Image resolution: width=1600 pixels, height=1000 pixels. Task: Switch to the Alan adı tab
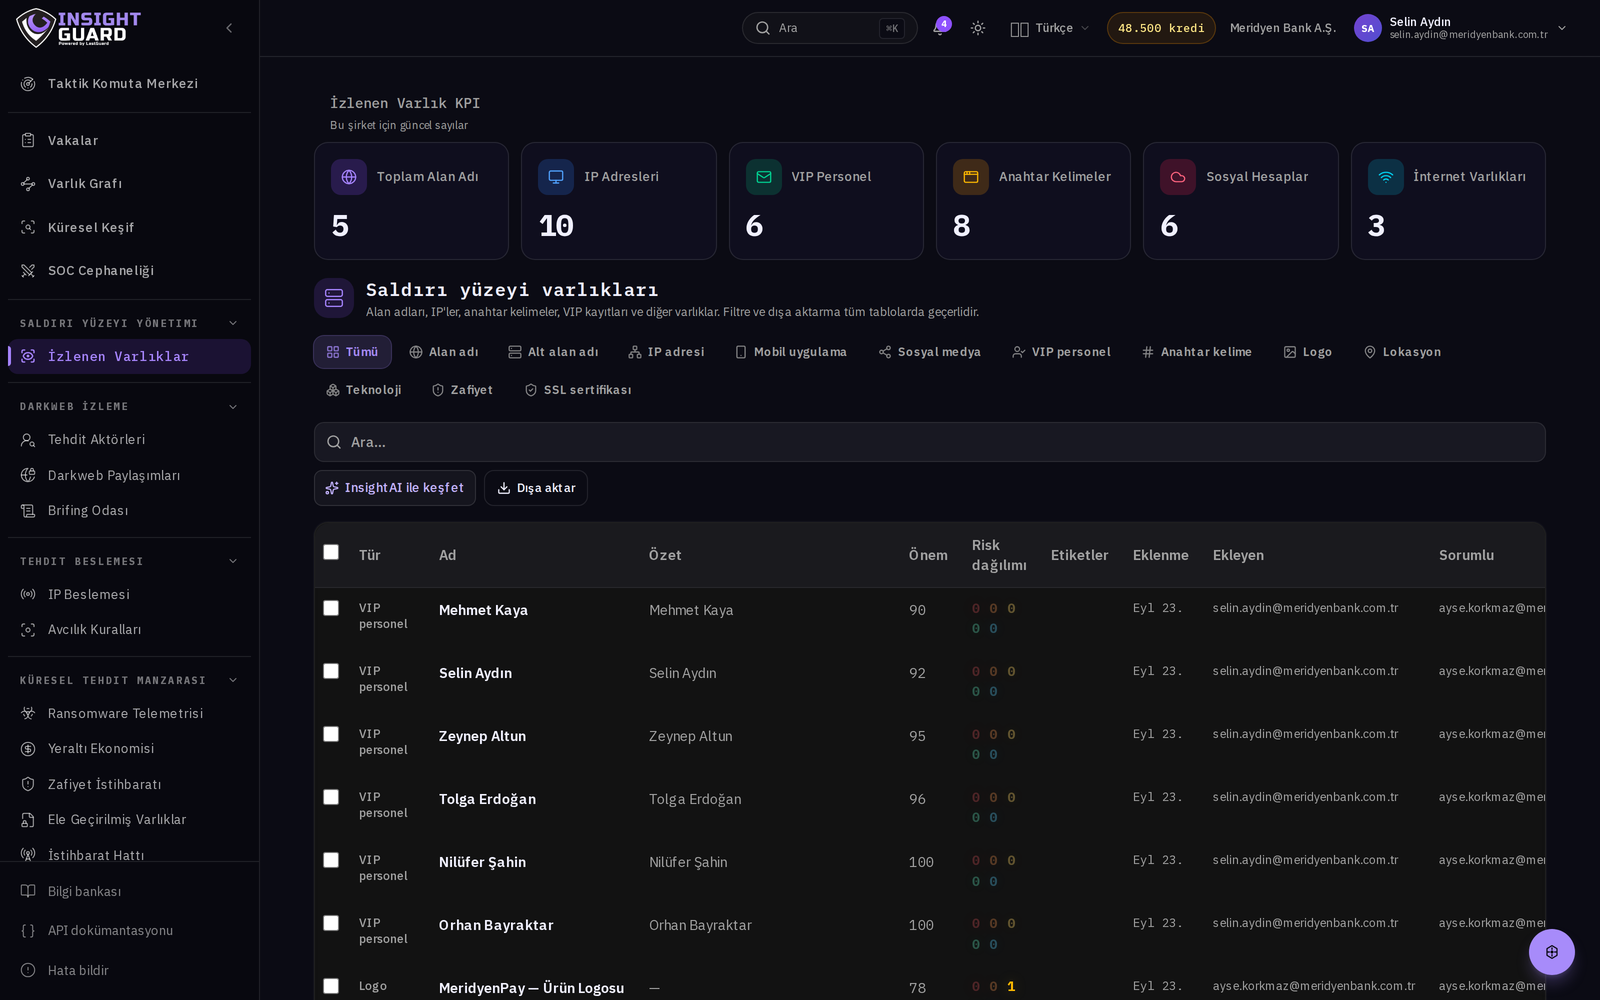[x=444, y=352]
